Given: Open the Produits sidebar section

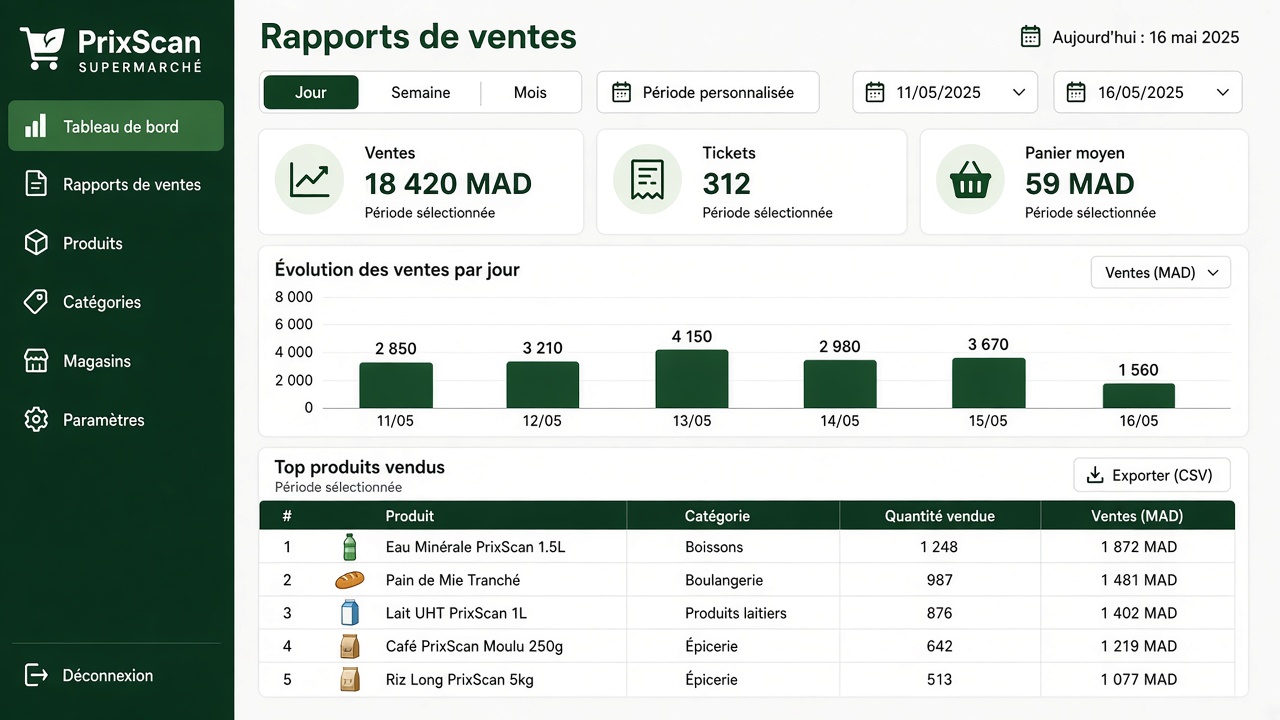Looking at the screenshot, I should pos(116,243).
